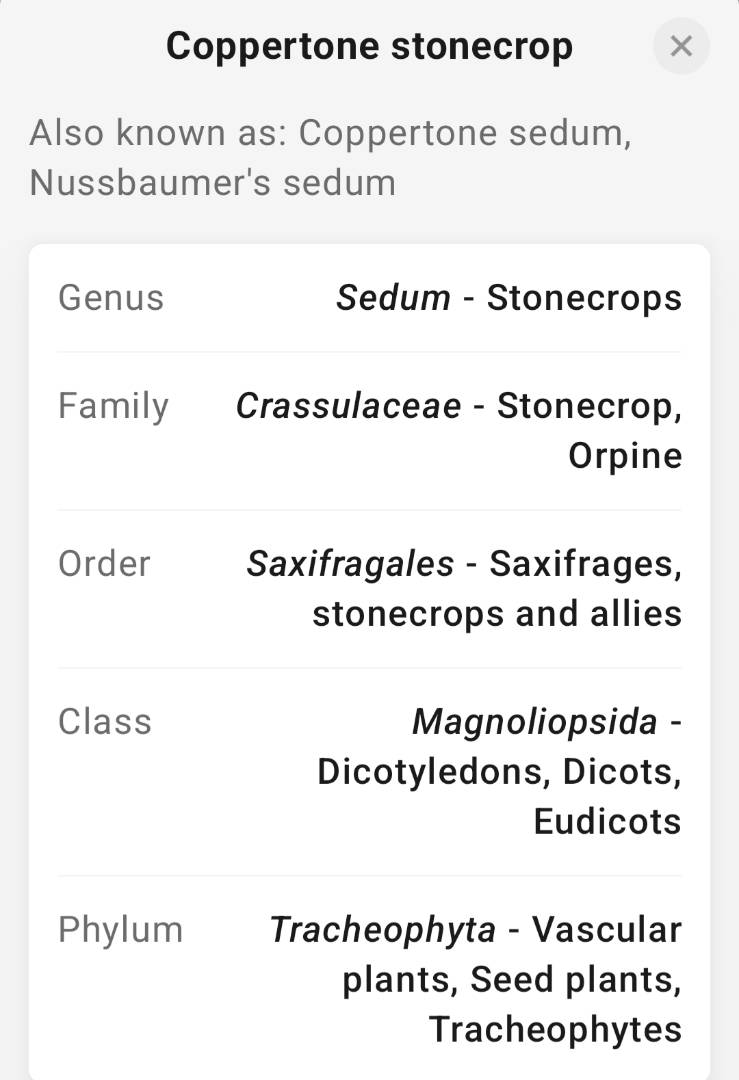Screen dimensions: 739x1080
Task: Click the Family row label
Action: [x=114, y=406]
